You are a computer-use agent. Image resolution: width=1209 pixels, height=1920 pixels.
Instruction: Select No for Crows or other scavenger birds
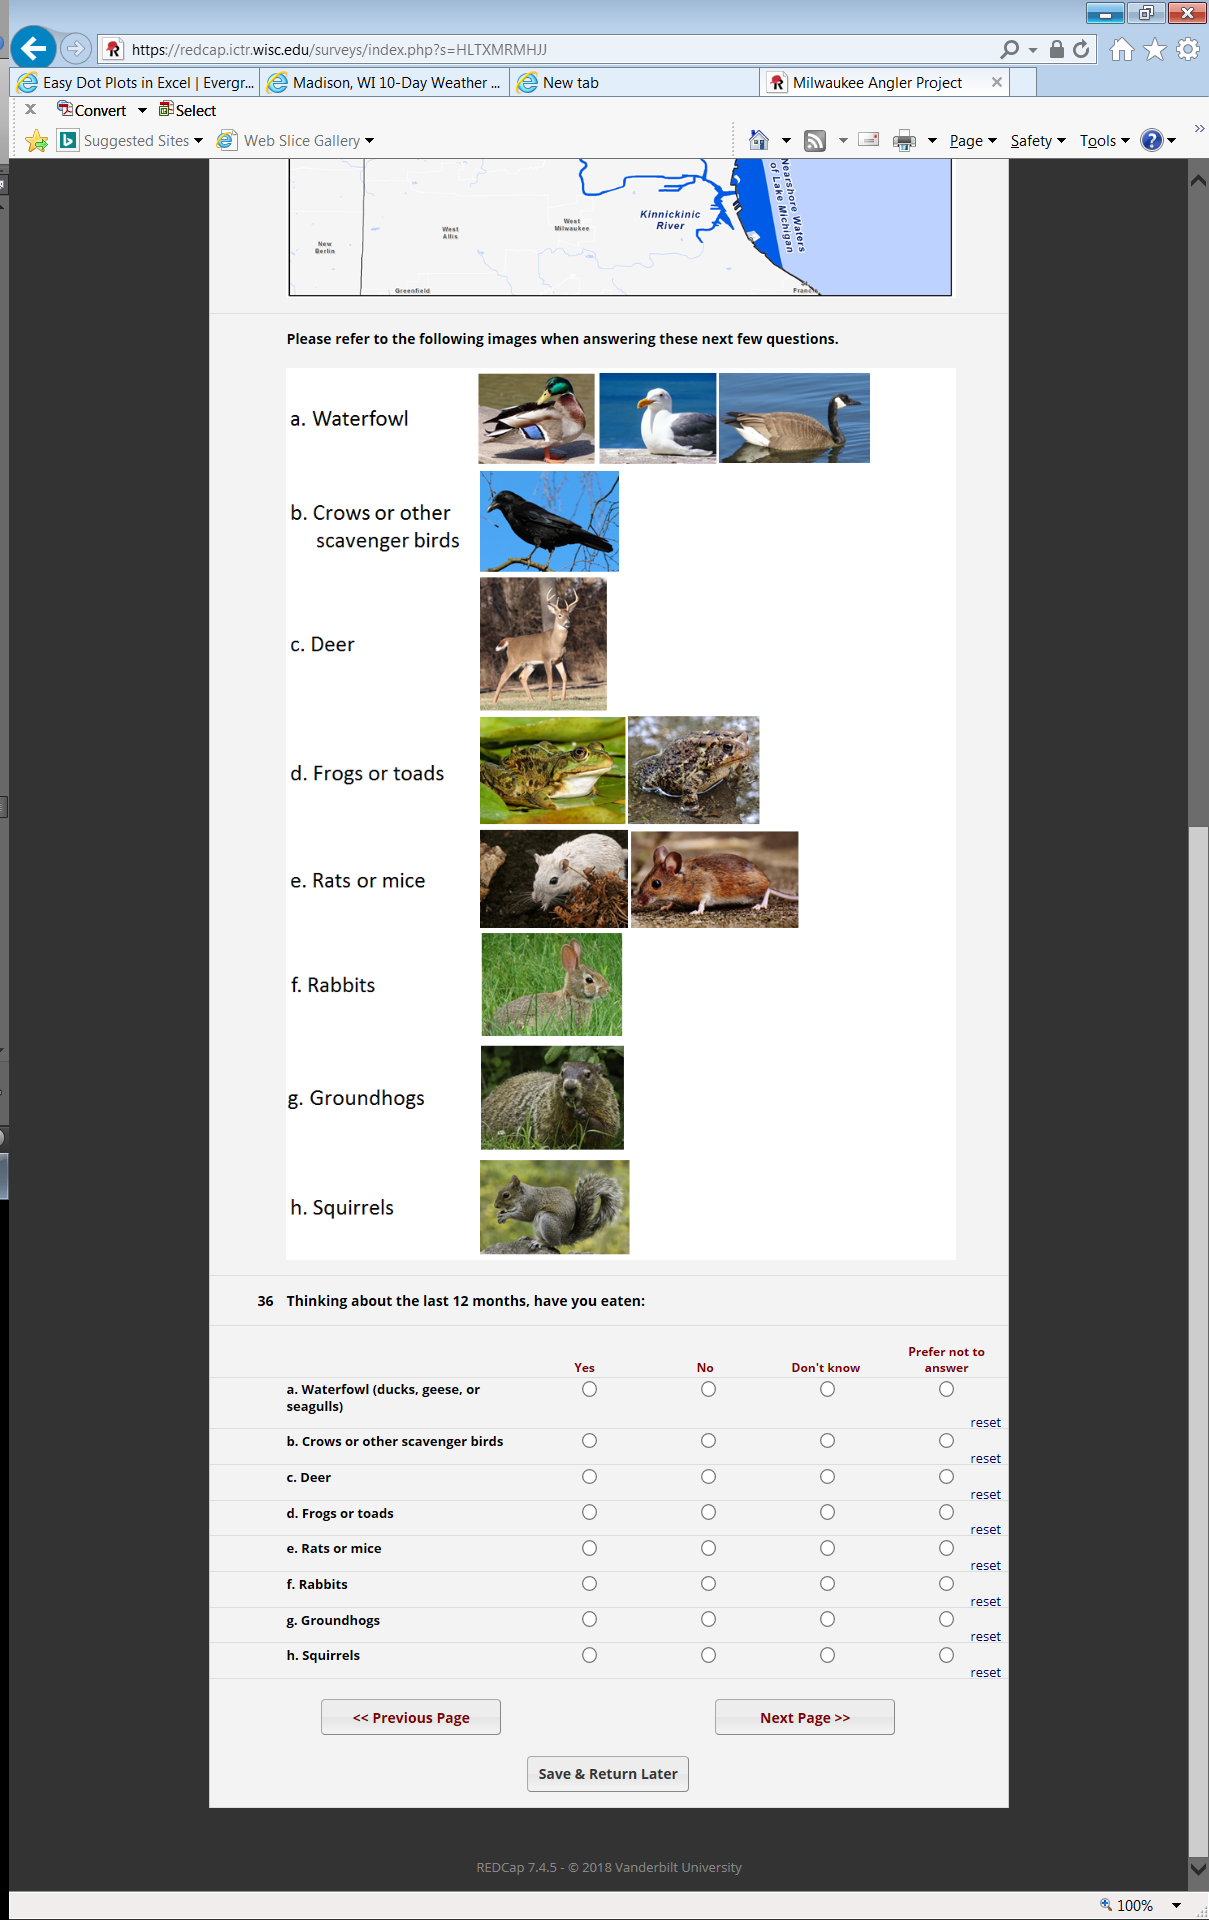click(708, 1440)
